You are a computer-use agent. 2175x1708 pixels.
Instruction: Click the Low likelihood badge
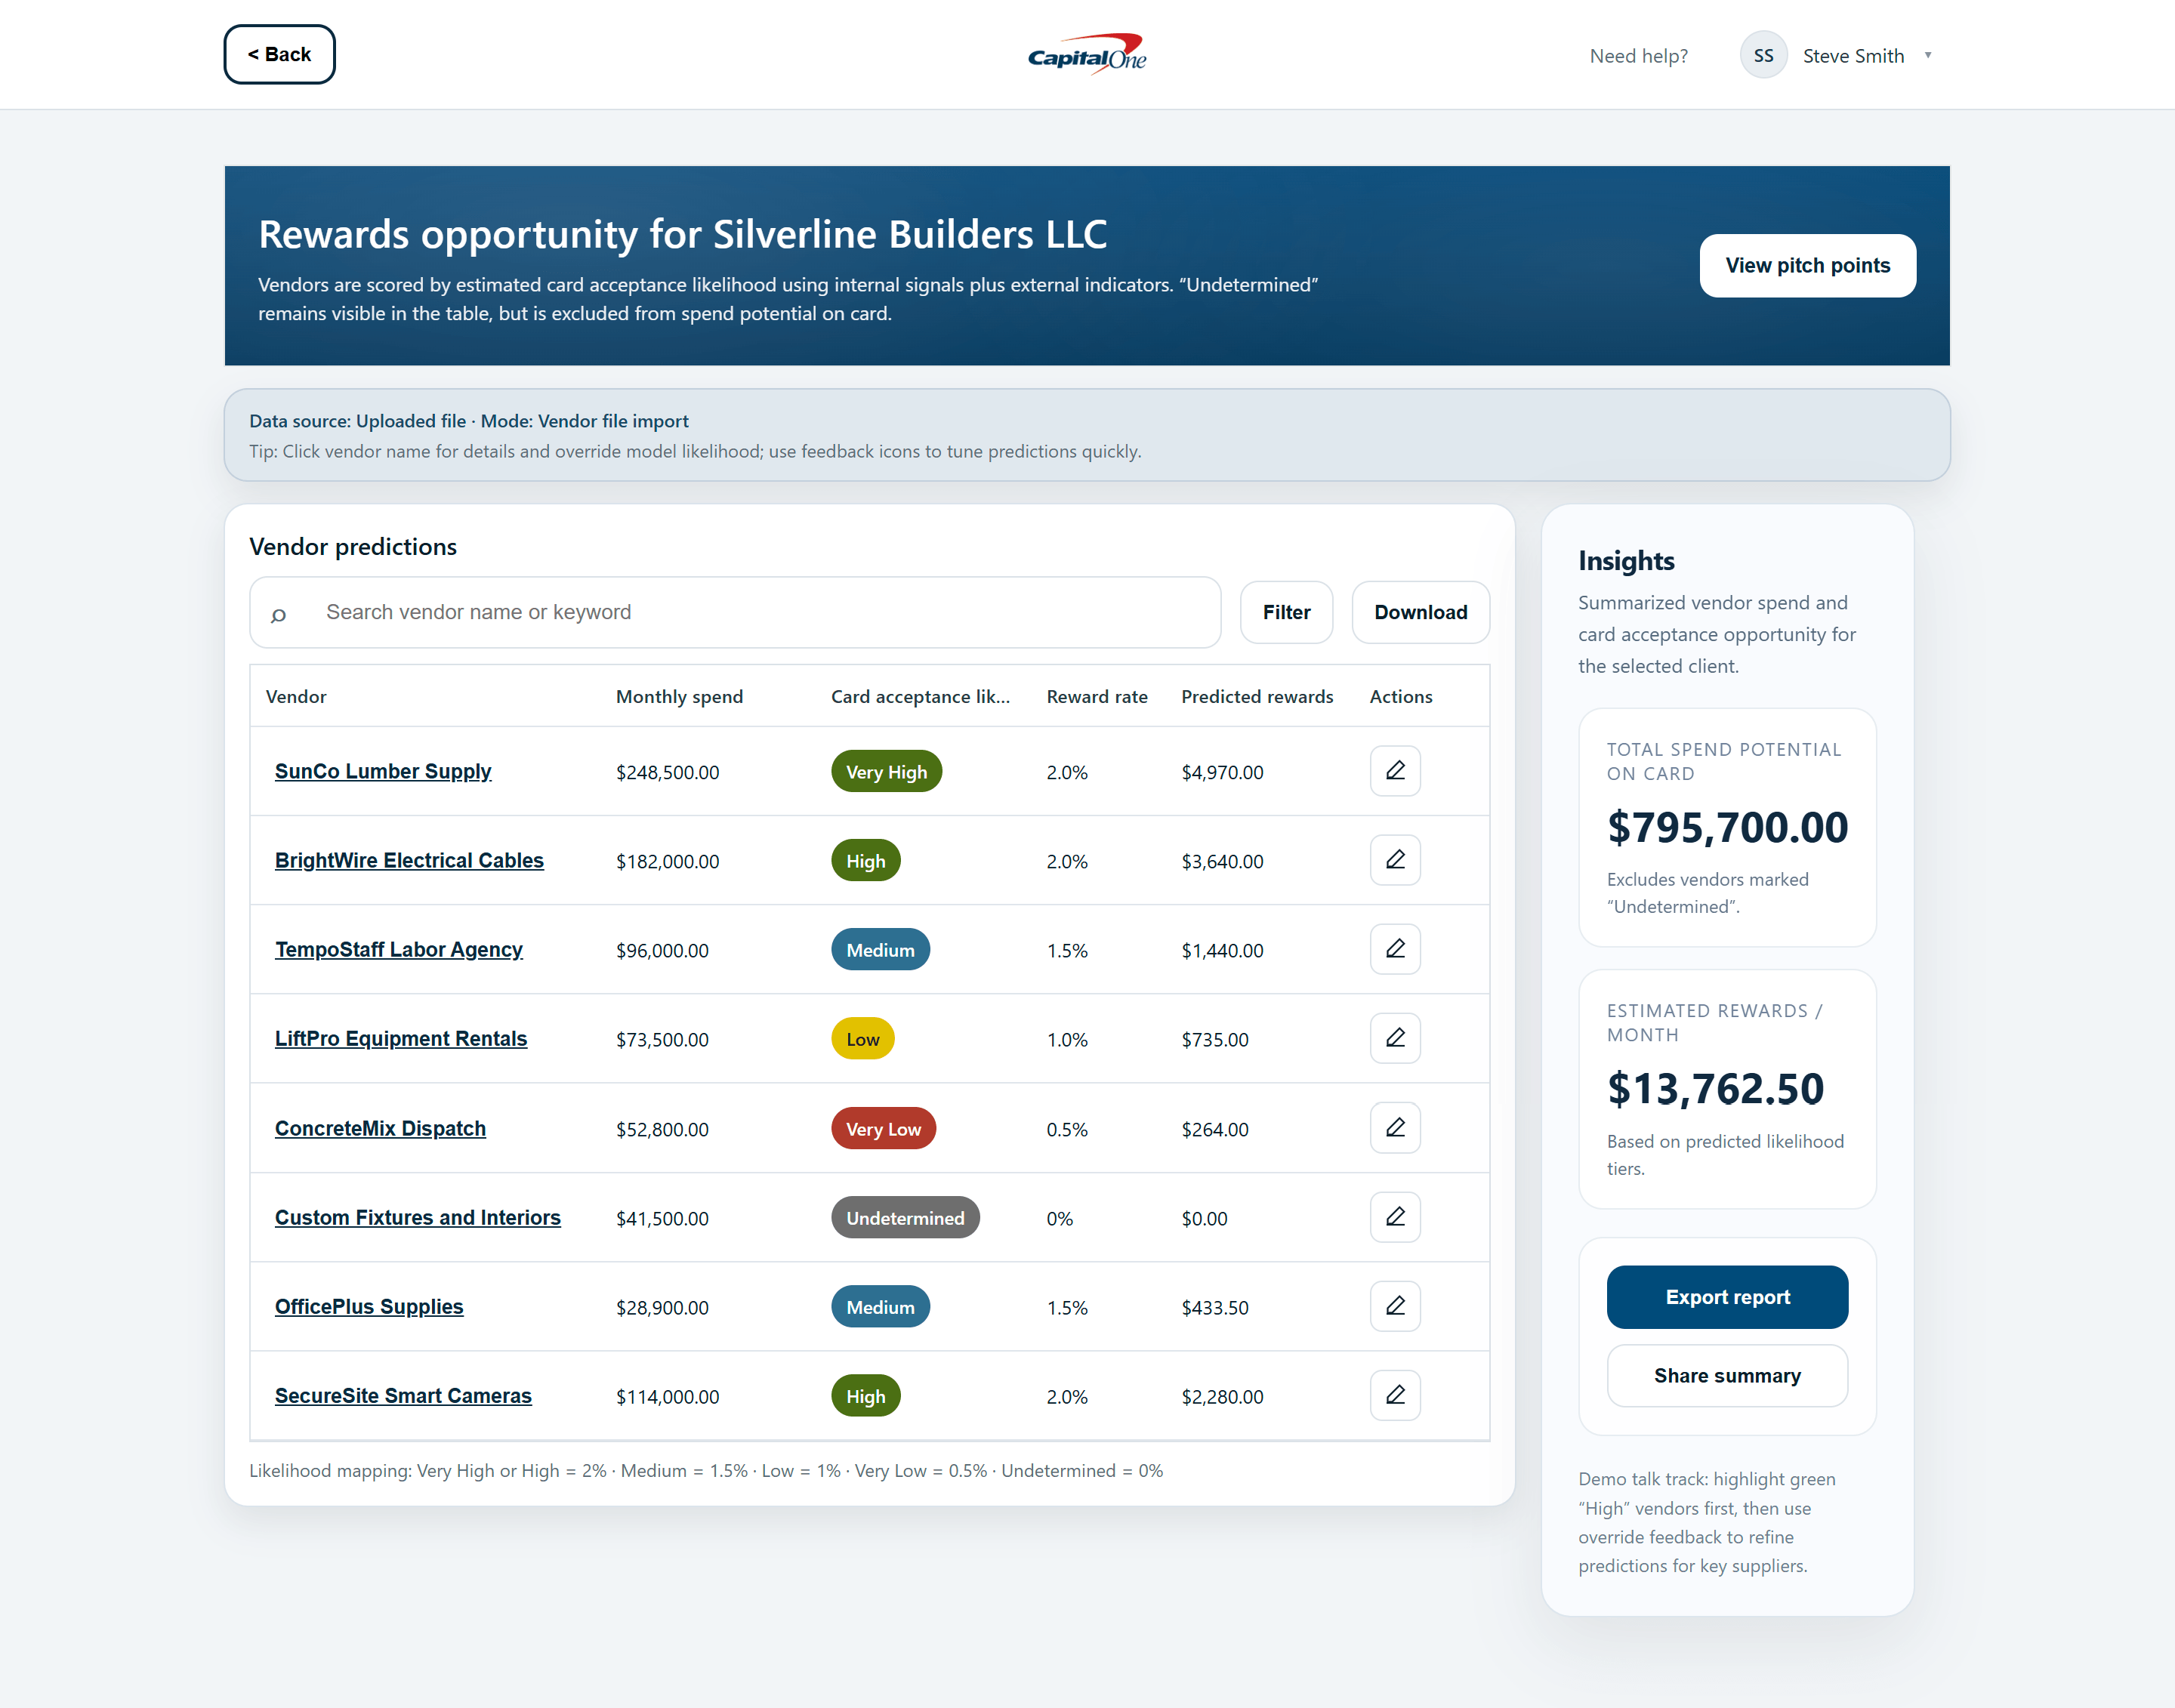click(x=862, y=1038)
